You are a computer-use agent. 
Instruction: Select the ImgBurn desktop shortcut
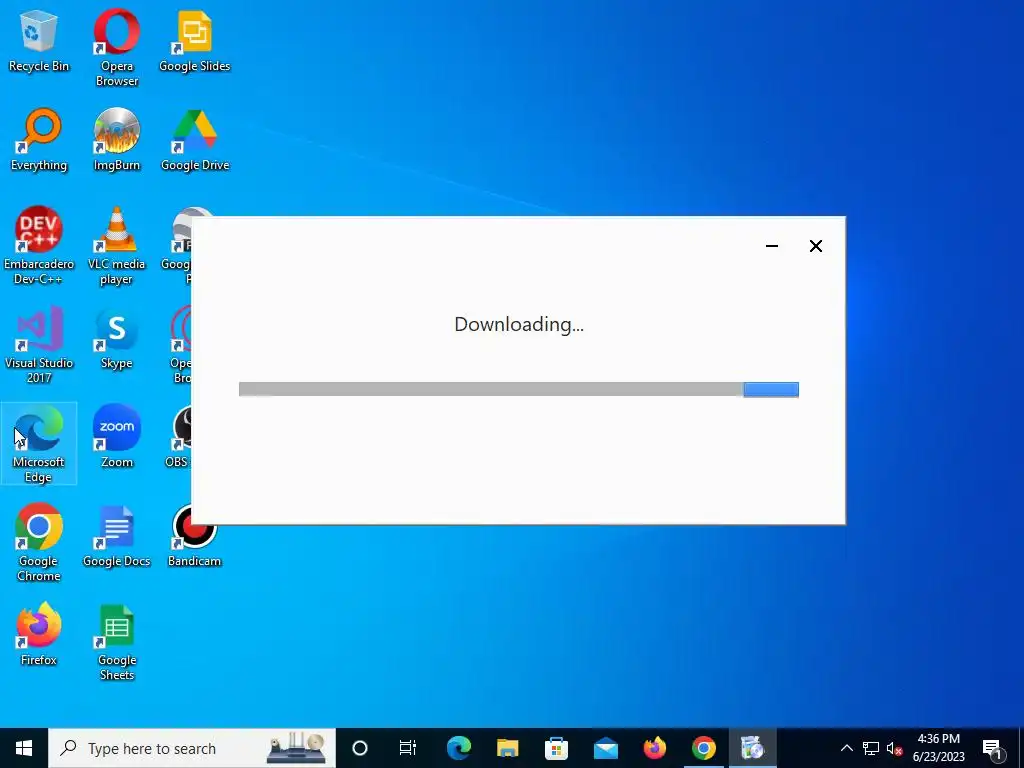117,140
